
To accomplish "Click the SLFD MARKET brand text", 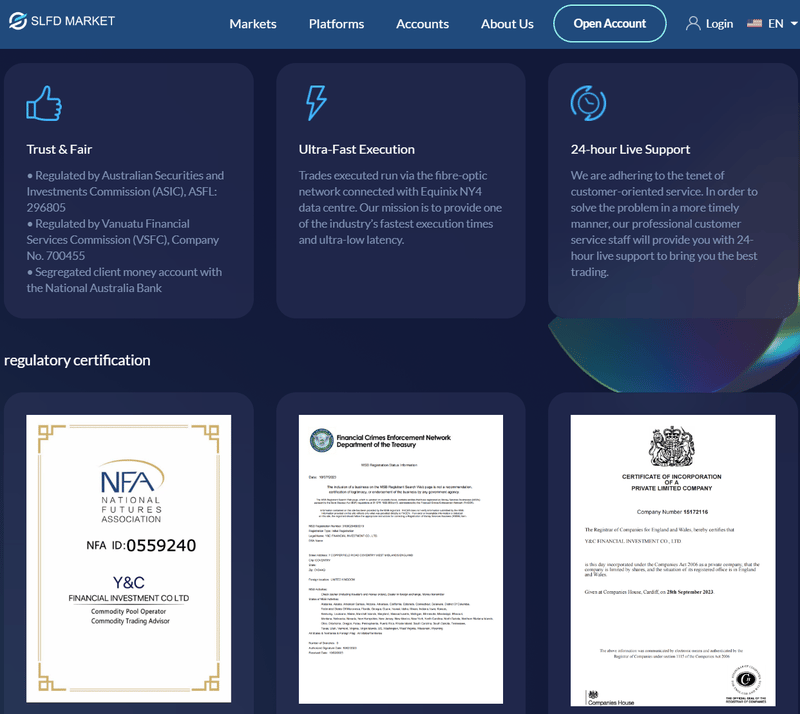I will coord(73,21).
